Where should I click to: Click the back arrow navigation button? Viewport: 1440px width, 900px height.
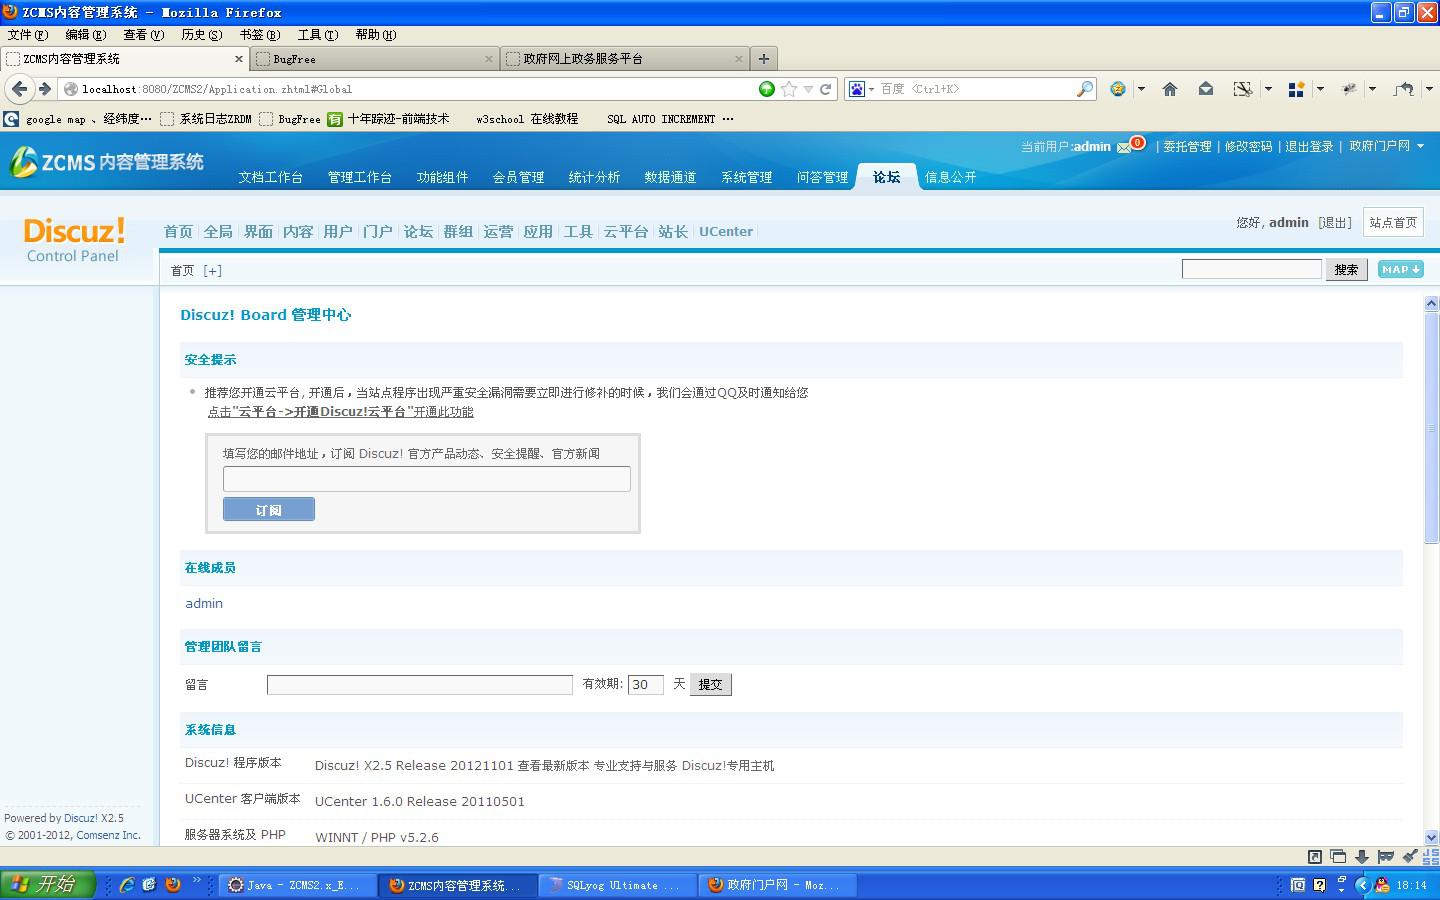pos(19,89)
